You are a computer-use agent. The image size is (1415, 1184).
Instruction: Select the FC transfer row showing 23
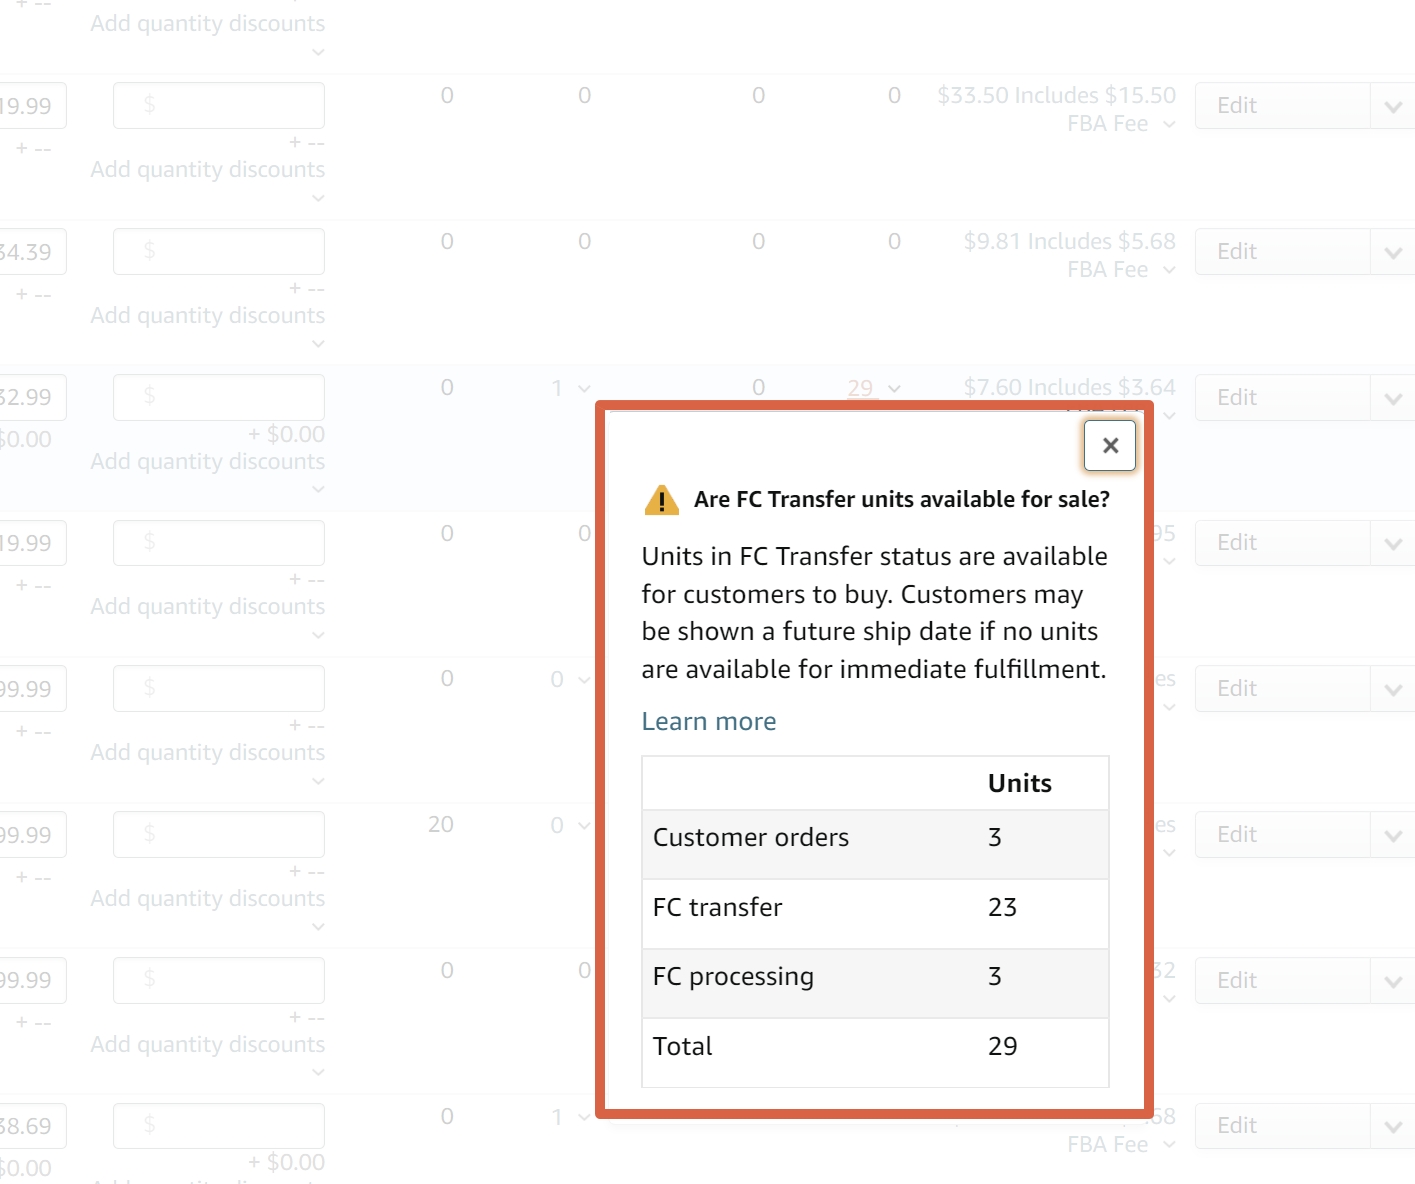point(874,908)
